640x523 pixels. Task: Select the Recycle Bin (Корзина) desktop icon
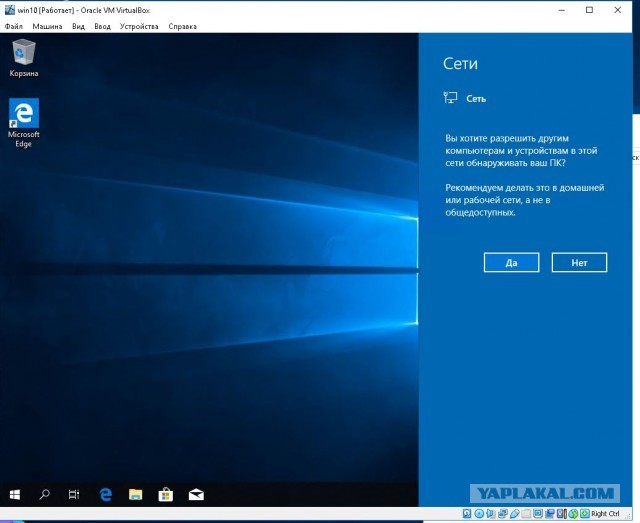click(x=24, y=58)
